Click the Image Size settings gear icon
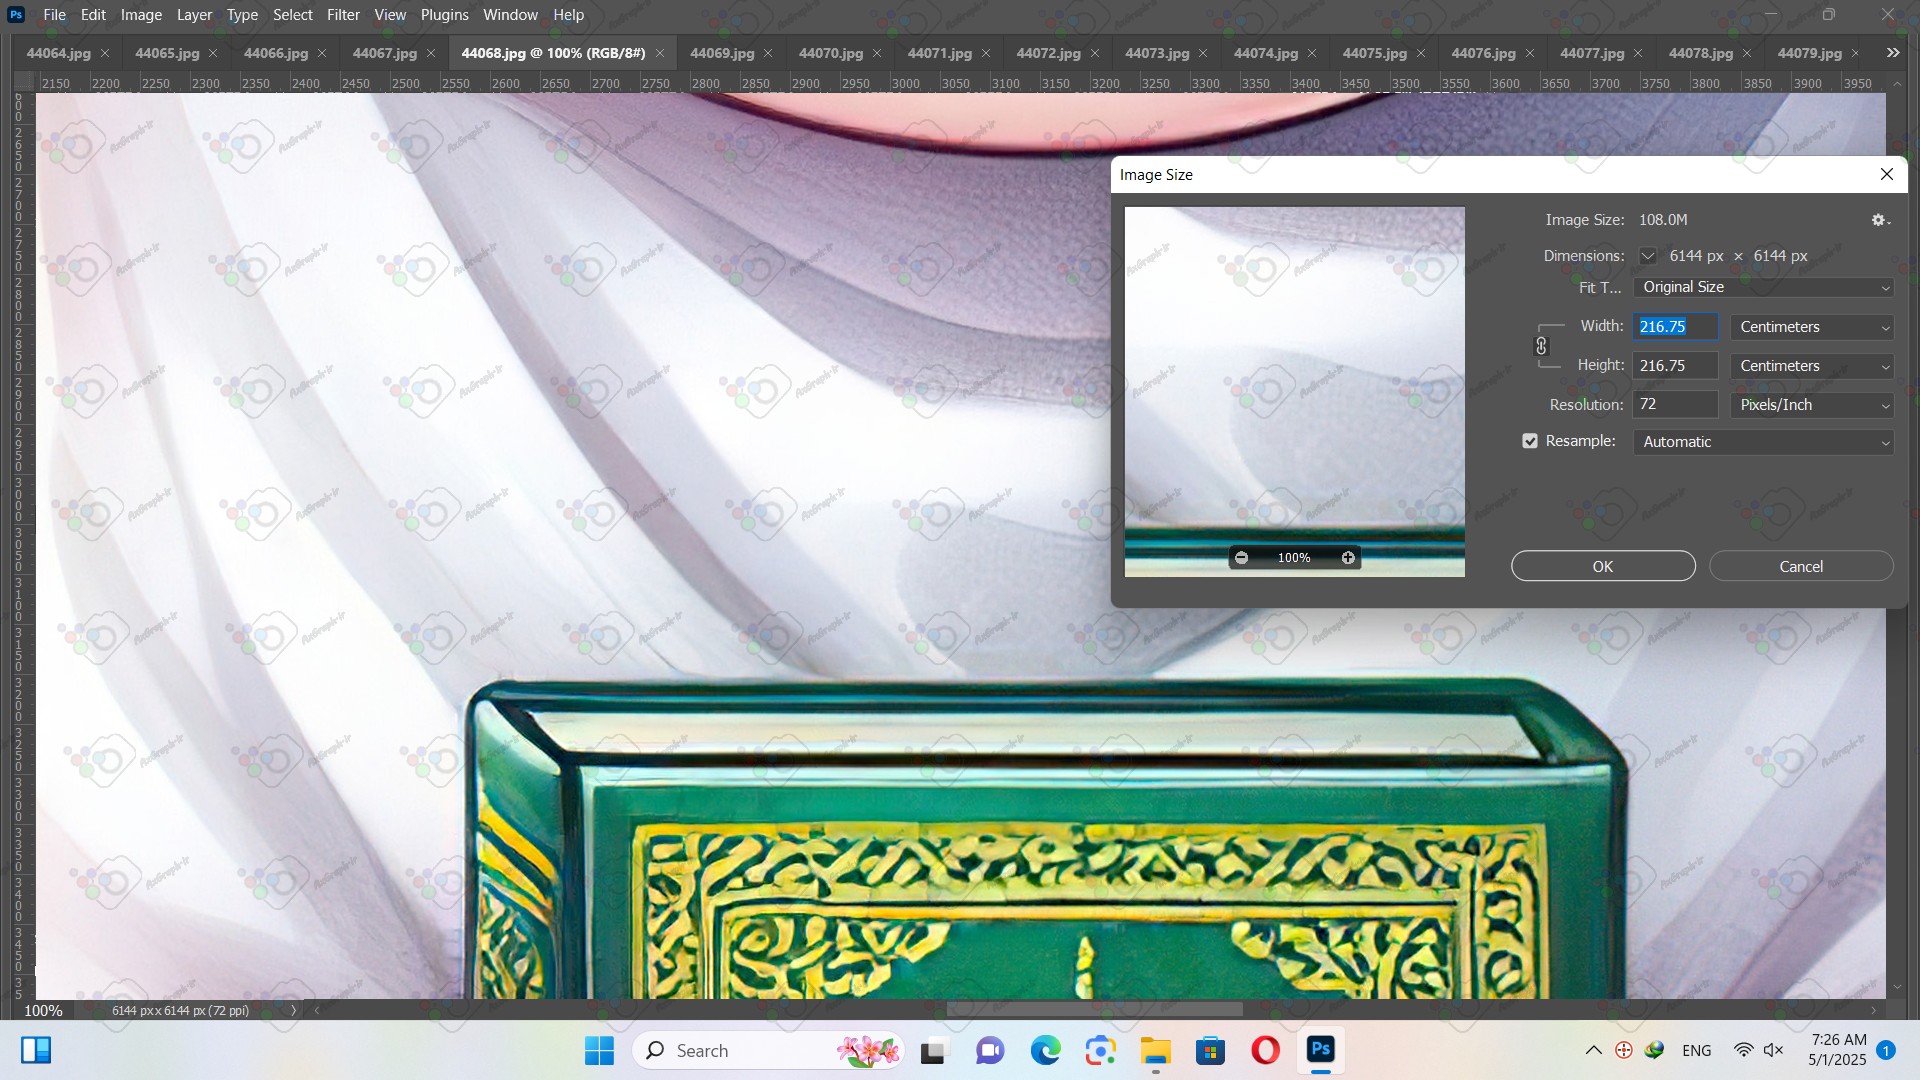Screen dimensions: 1920x1080 click(1879, 220)
